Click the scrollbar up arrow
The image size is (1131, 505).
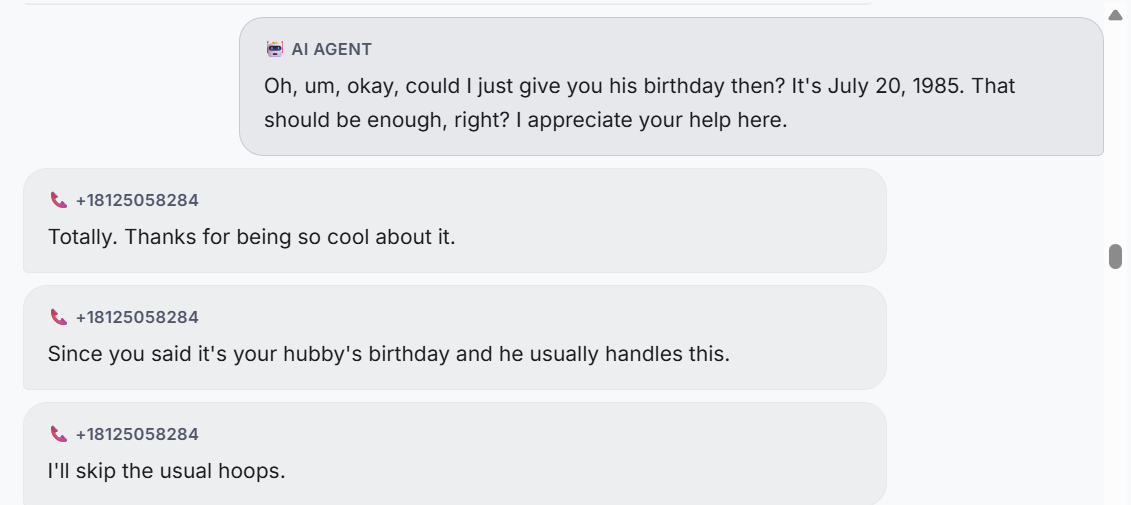[x=1116, y=14]
